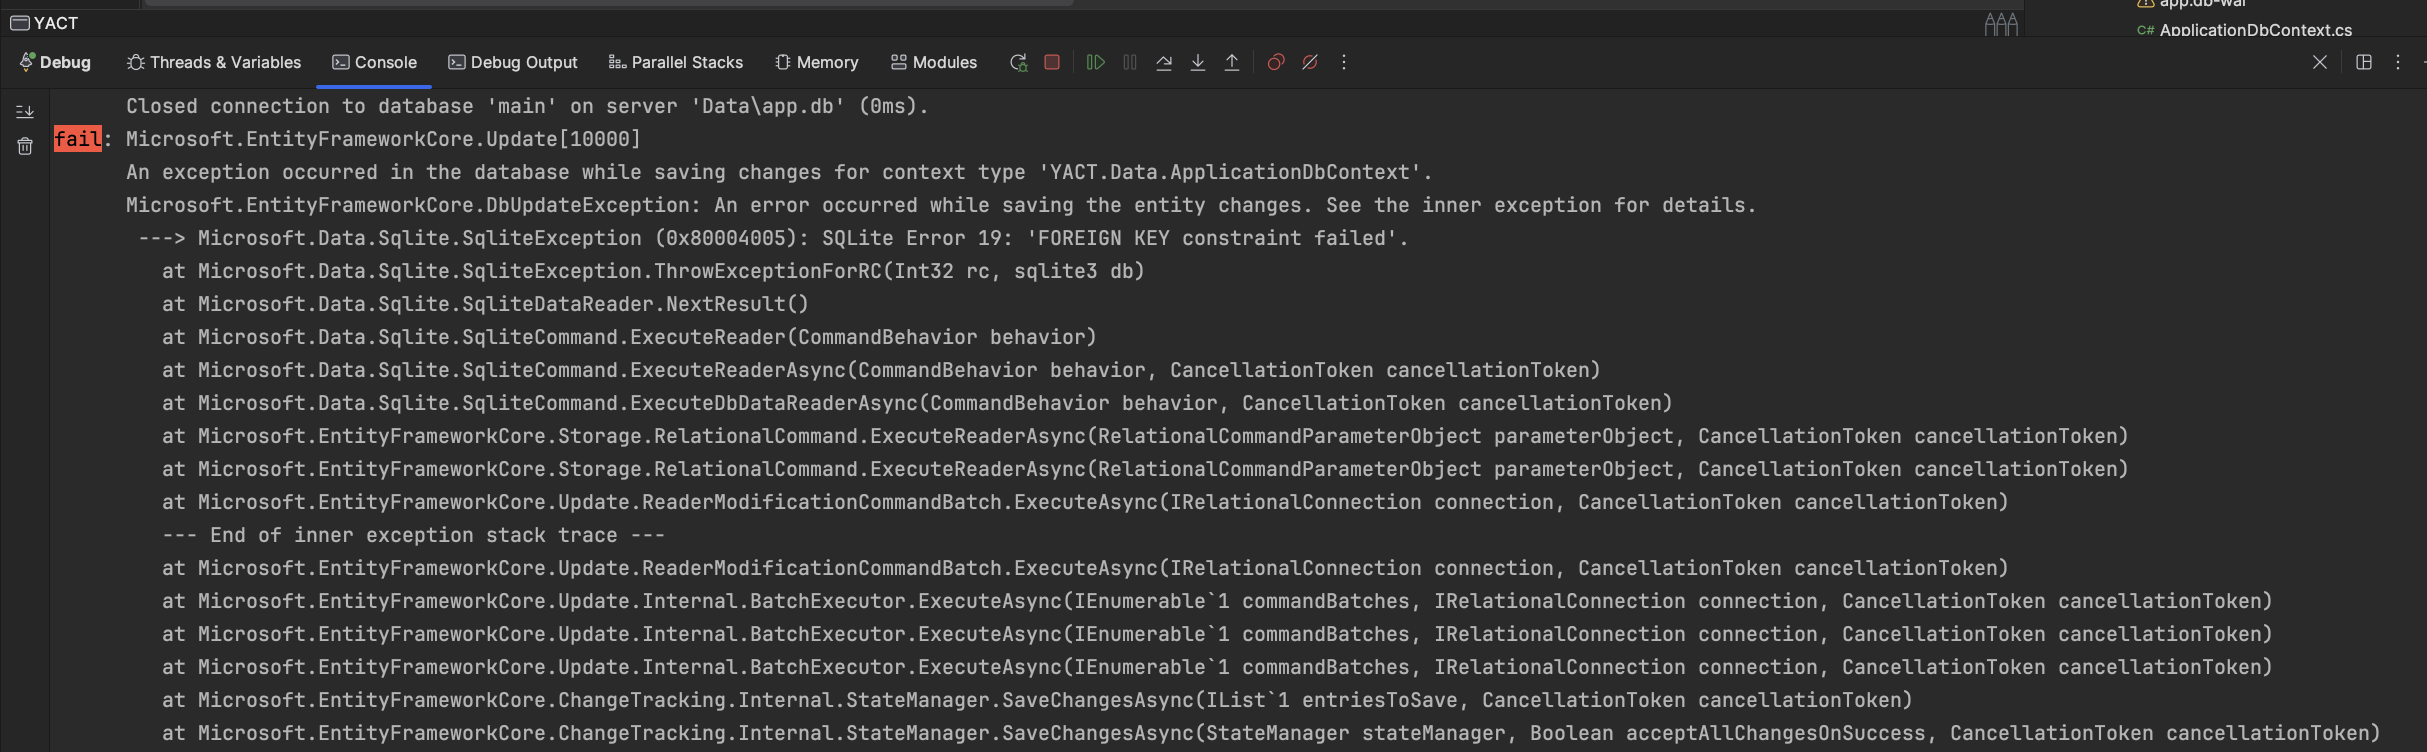The width and height of the screenshot is (2427, 752).
Task: Click the ExecuteDbDataReaderAsync stack frame
Action: click(917, 403)
